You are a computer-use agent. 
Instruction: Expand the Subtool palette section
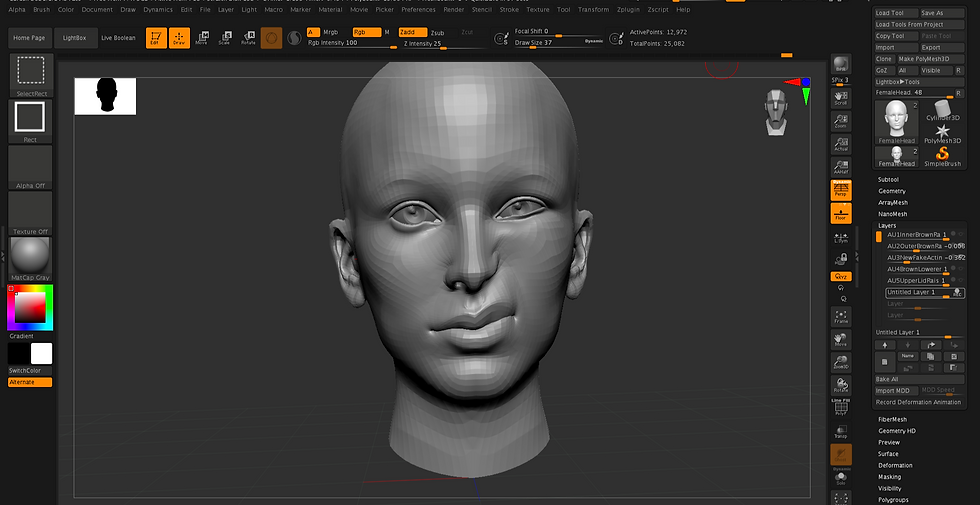(x=888, y=179)
